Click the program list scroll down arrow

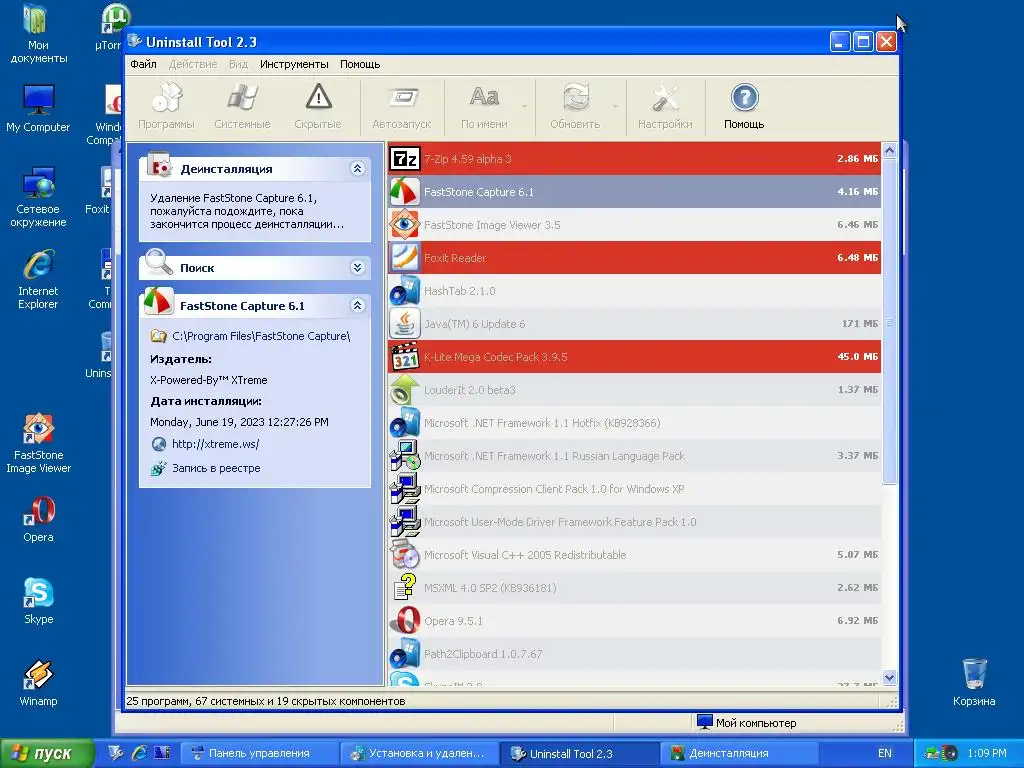coord(889,677)
